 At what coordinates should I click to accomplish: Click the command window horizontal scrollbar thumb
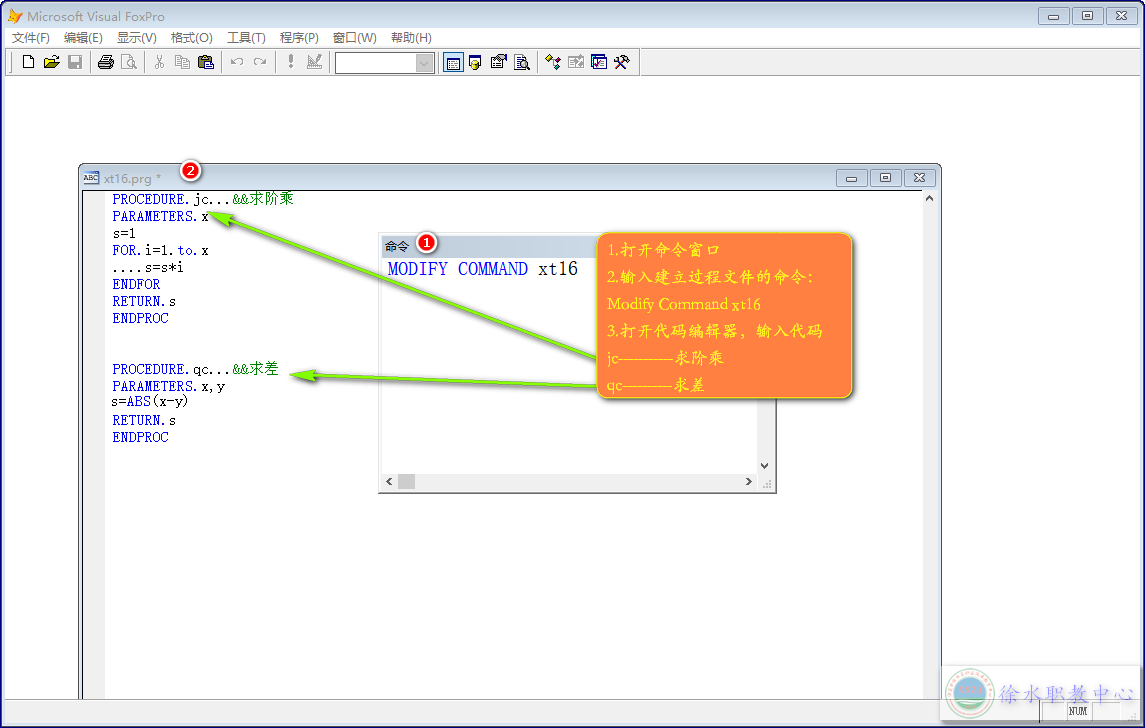pos(407,482)
